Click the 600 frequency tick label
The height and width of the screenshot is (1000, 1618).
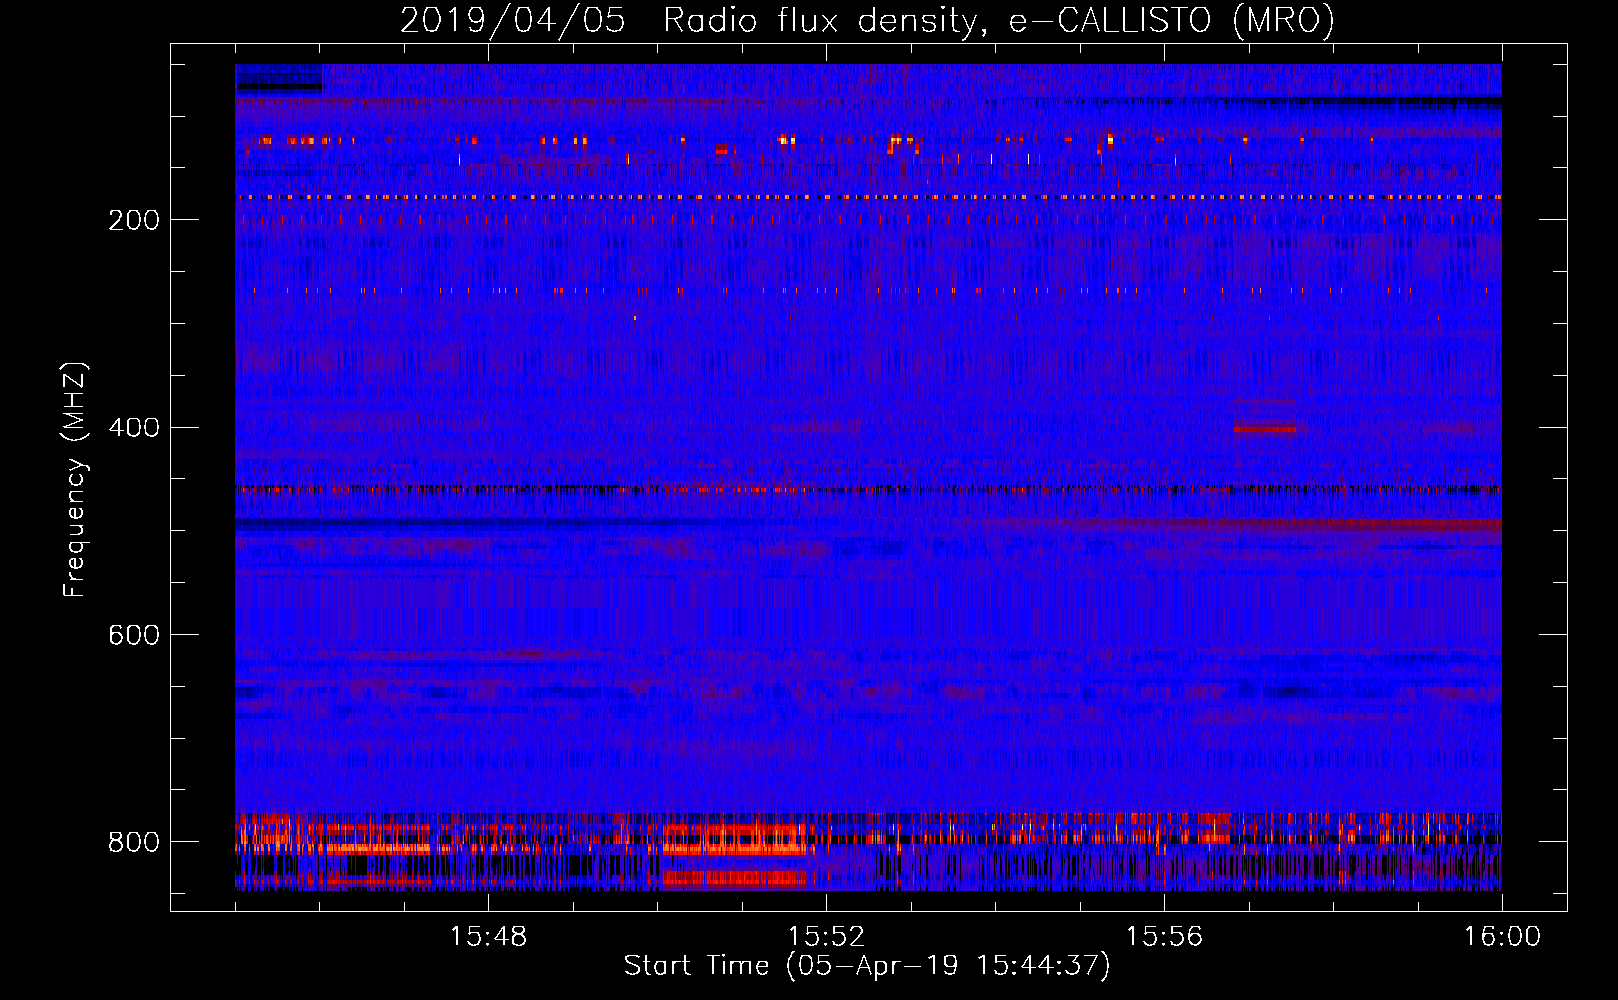(134, 635)
